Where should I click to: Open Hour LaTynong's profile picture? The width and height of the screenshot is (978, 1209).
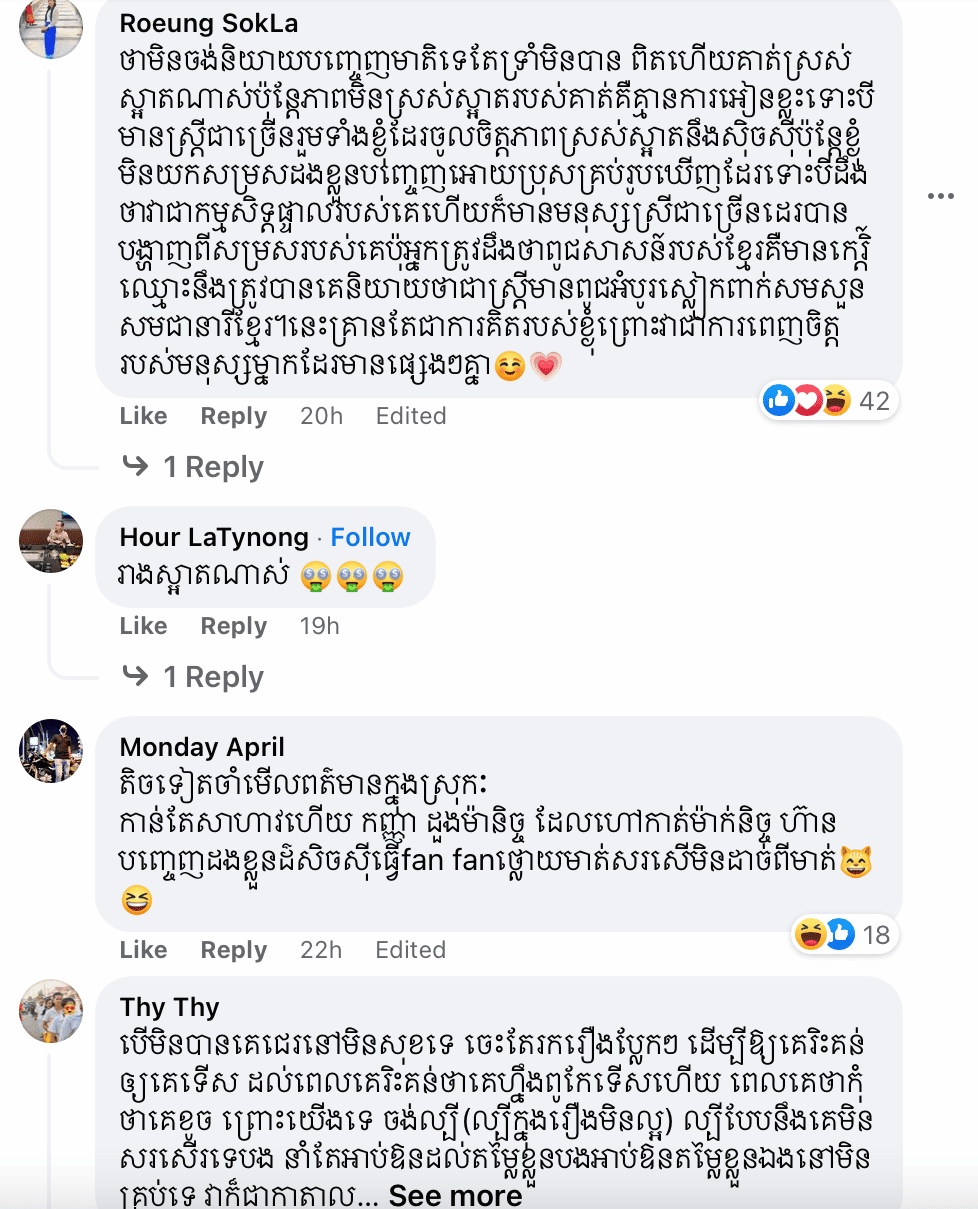click(50, 540)
